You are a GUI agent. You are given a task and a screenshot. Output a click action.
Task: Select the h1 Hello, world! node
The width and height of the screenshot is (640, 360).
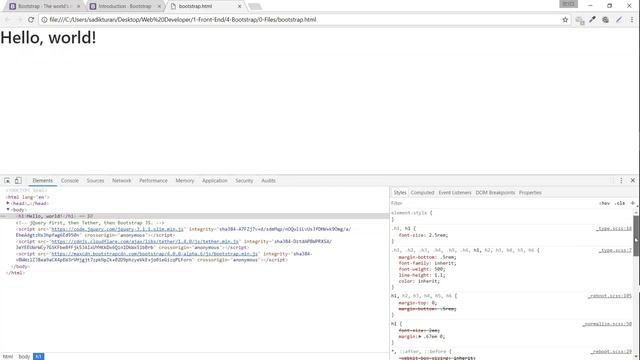click(194, 216)
